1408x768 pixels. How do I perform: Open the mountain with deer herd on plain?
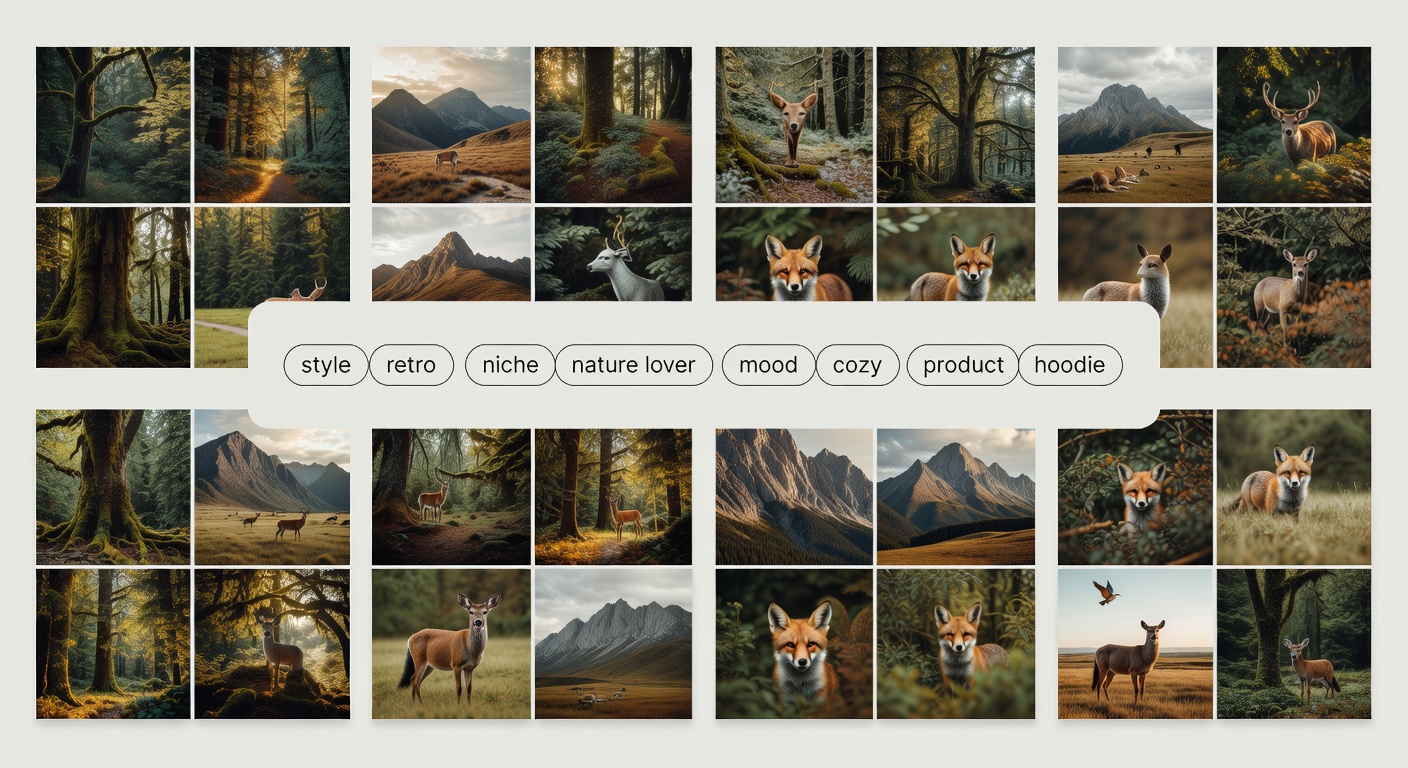272,487
